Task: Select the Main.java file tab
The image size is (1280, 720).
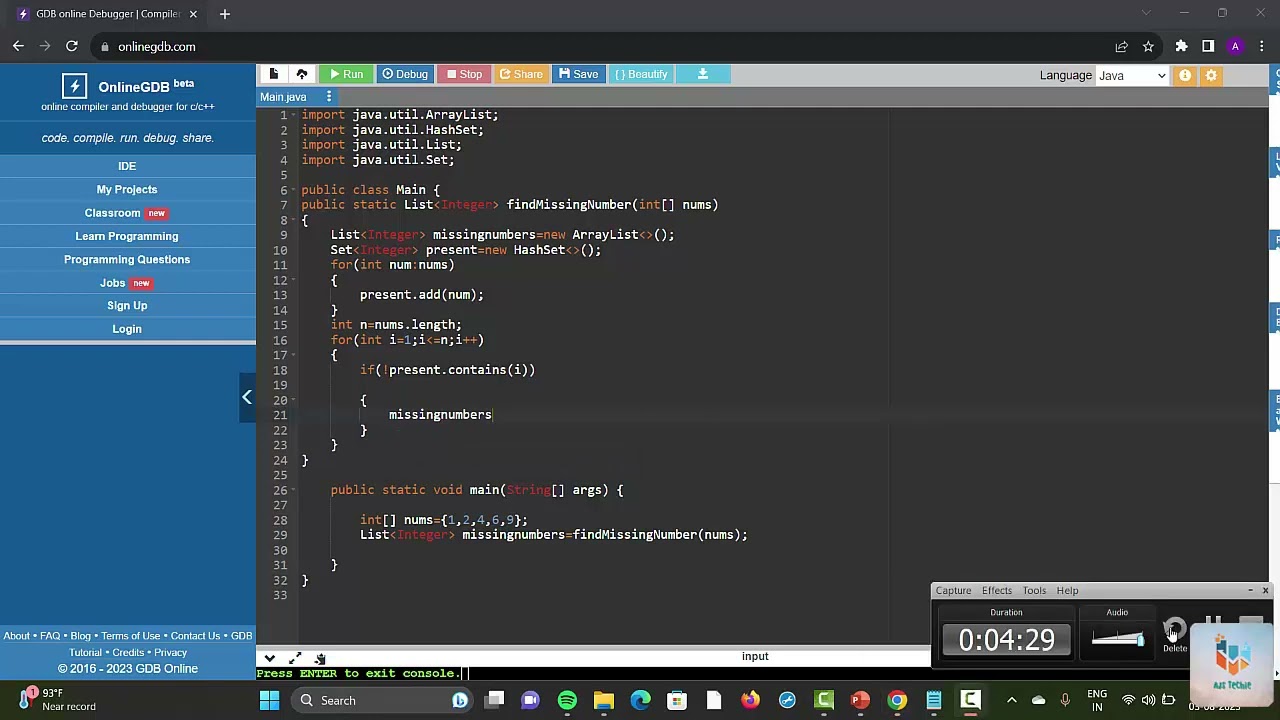Action: tap(283, 97)
